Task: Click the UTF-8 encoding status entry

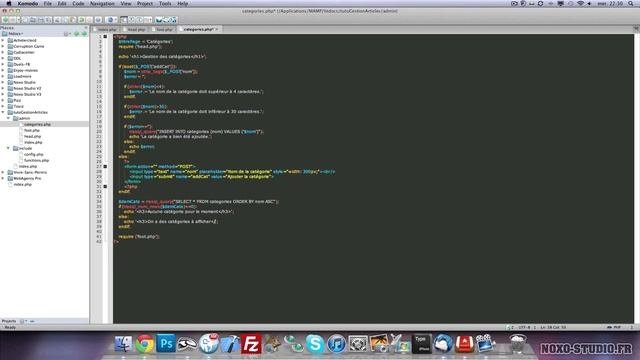Action: (x=524, y=327)
